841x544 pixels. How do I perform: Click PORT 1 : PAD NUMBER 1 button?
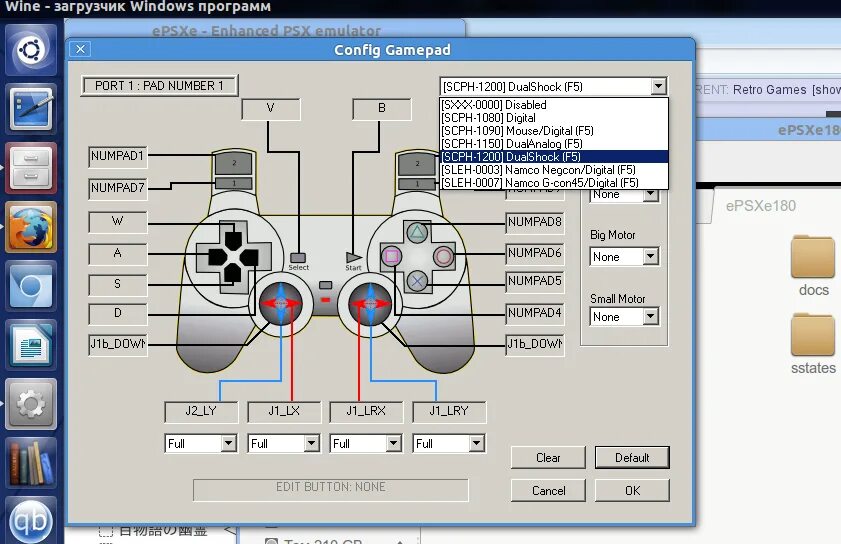(x=159, y=85)
